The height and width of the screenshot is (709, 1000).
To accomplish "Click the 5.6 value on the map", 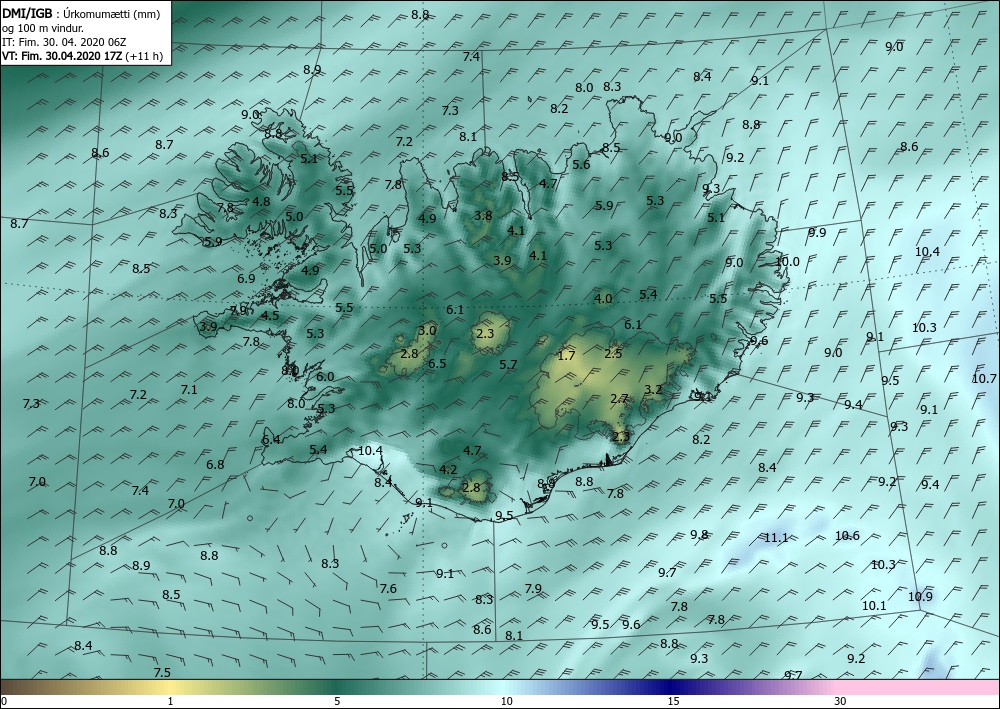I will coord(581,164).
